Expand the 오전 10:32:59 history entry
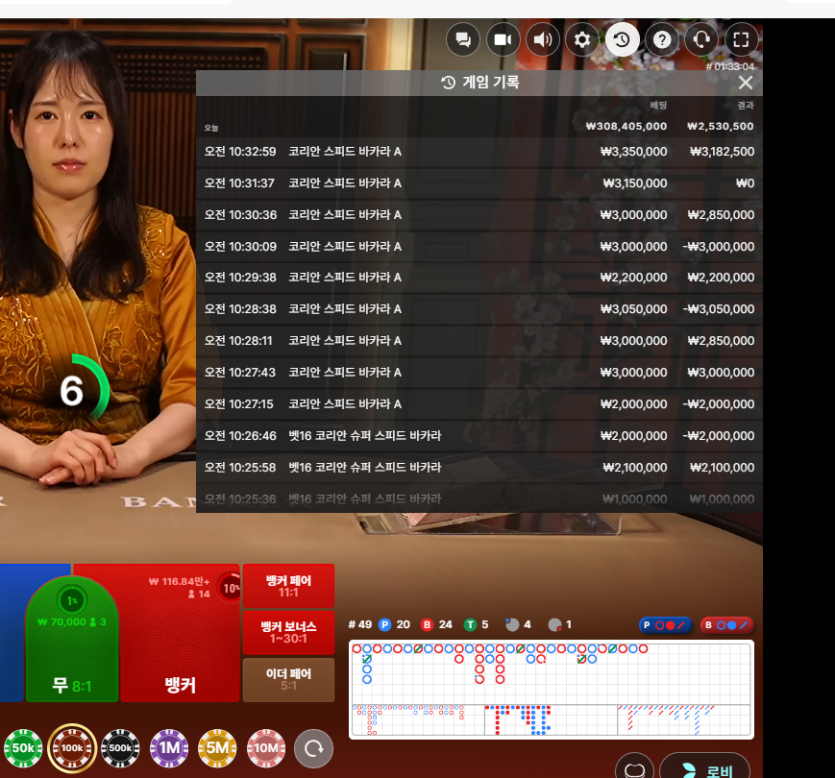This screenshot has height=778, width=835. click(x=479, y=152)
